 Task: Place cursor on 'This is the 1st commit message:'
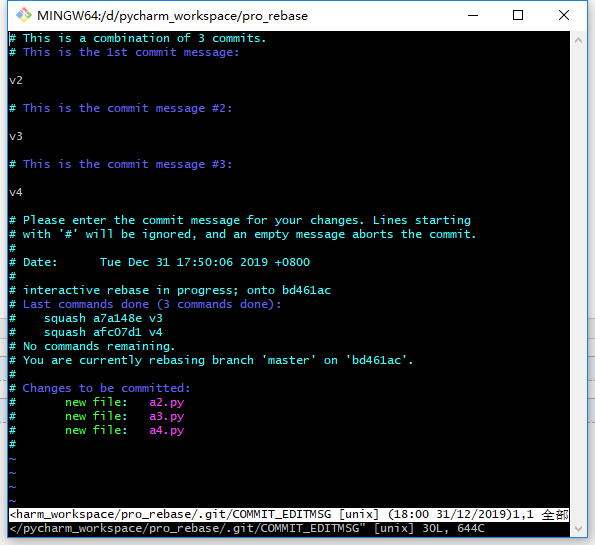[131, 52]
